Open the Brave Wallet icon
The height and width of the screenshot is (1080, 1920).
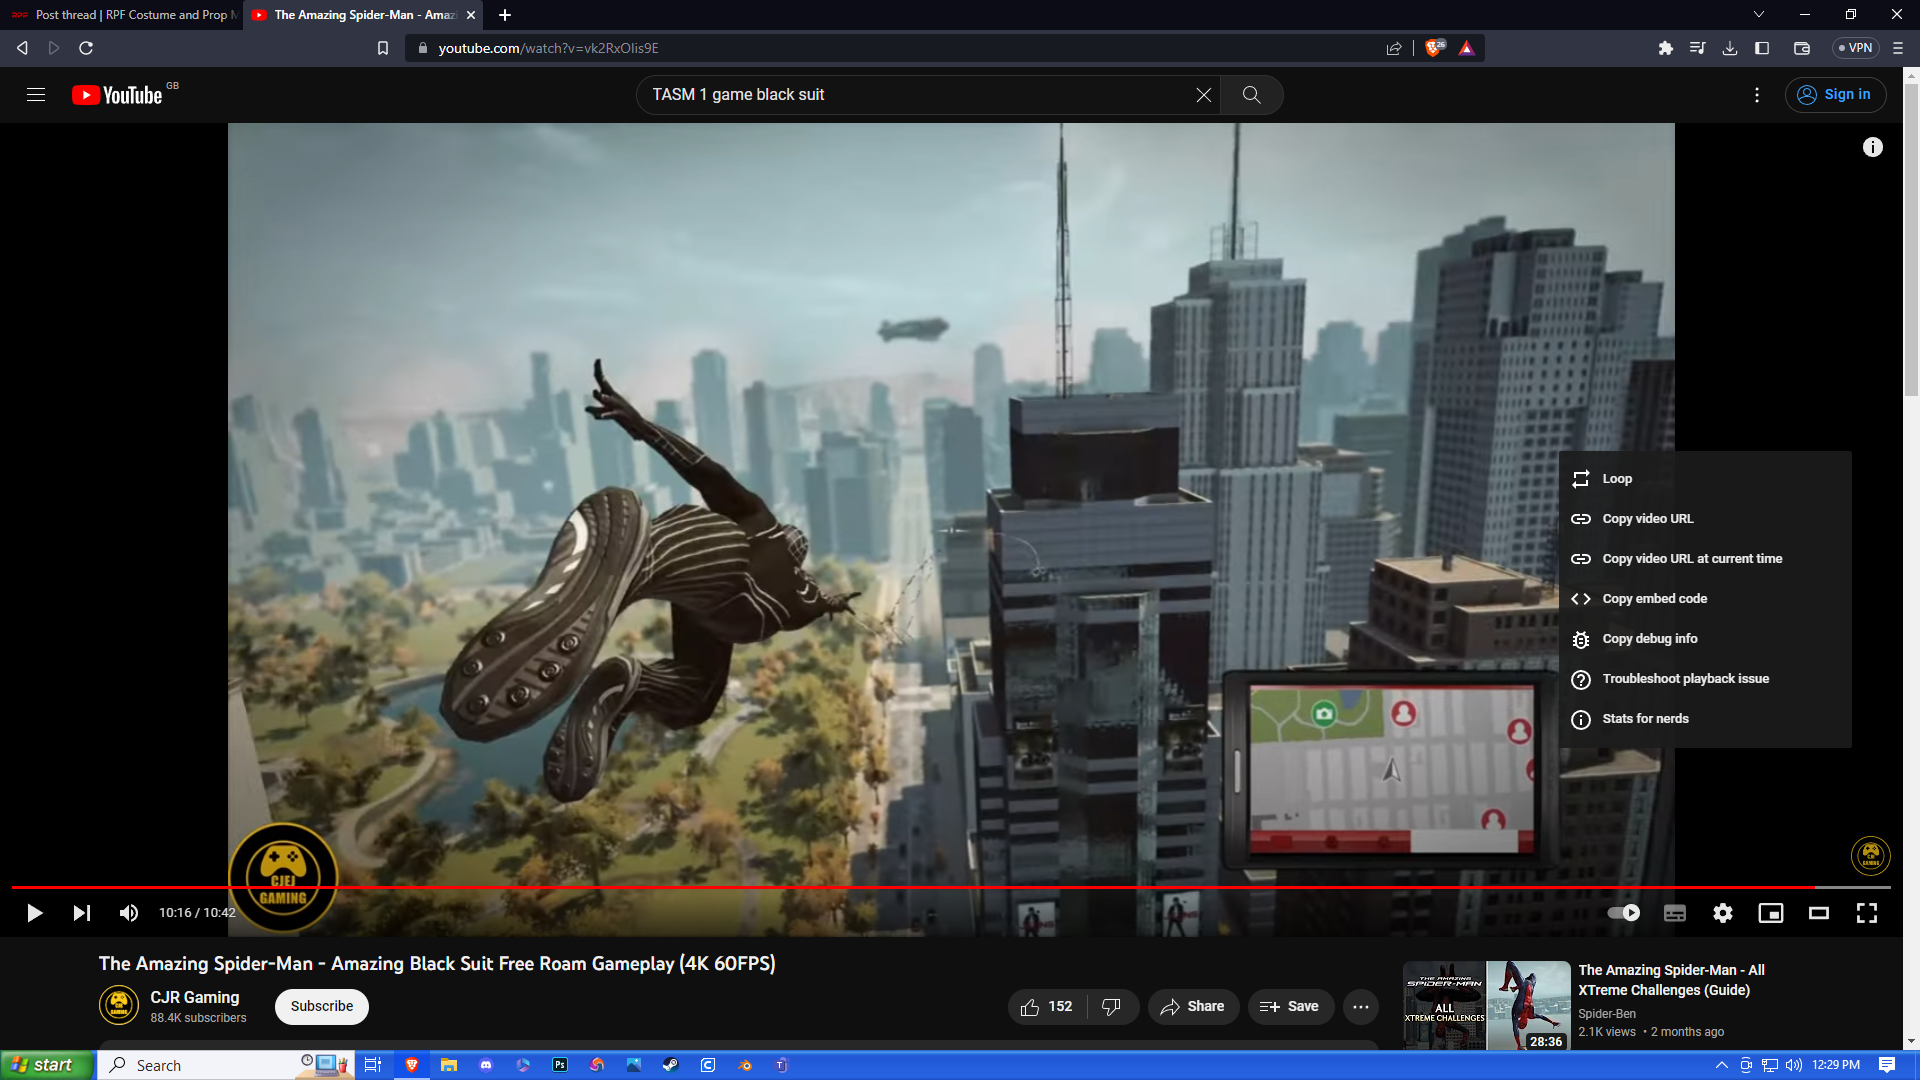[x=1802, y=48]
